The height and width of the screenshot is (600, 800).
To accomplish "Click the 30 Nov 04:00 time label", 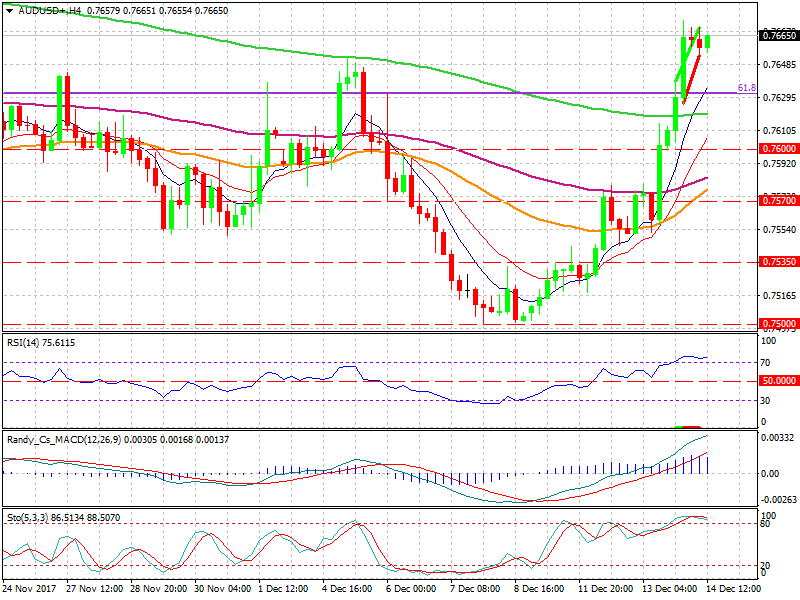I will (x=222, y=588).
